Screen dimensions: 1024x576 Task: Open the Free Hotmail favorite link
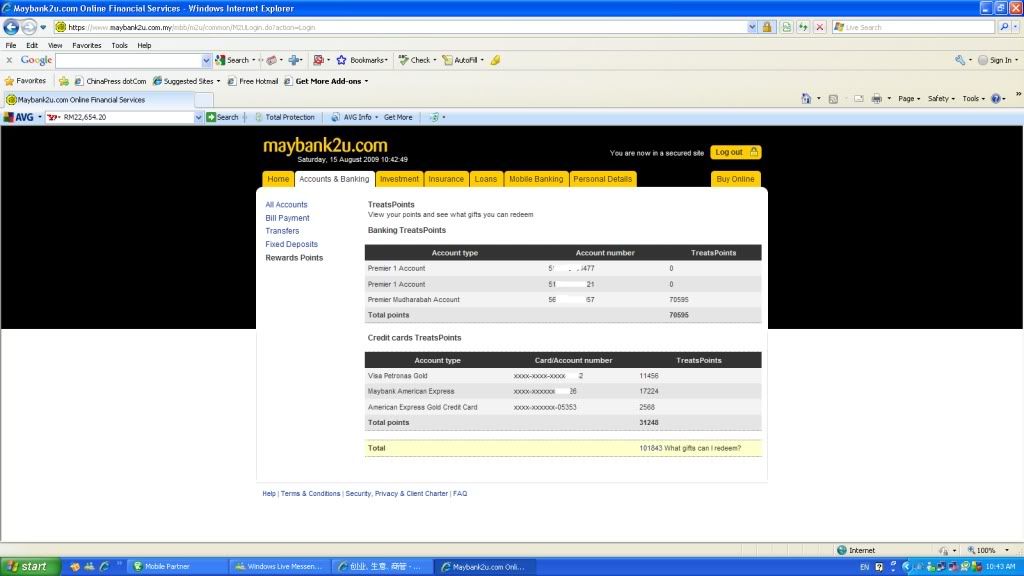(x=253, y=81)
